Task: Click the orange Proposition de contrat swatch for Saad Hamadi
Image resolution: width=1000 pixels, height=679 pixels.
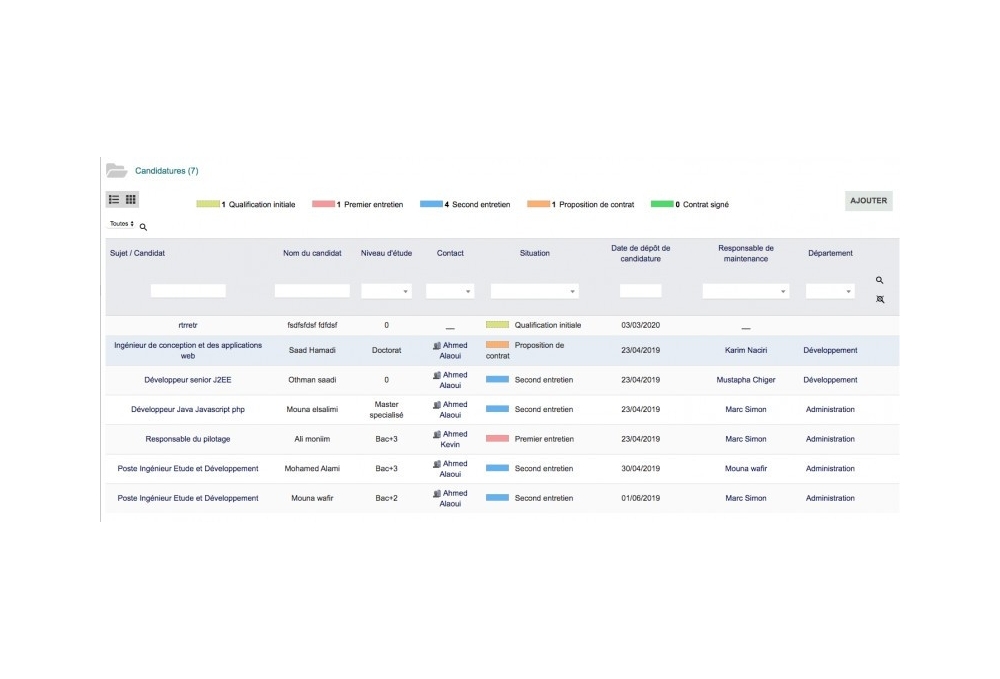Action: click(x=497, y=347)
